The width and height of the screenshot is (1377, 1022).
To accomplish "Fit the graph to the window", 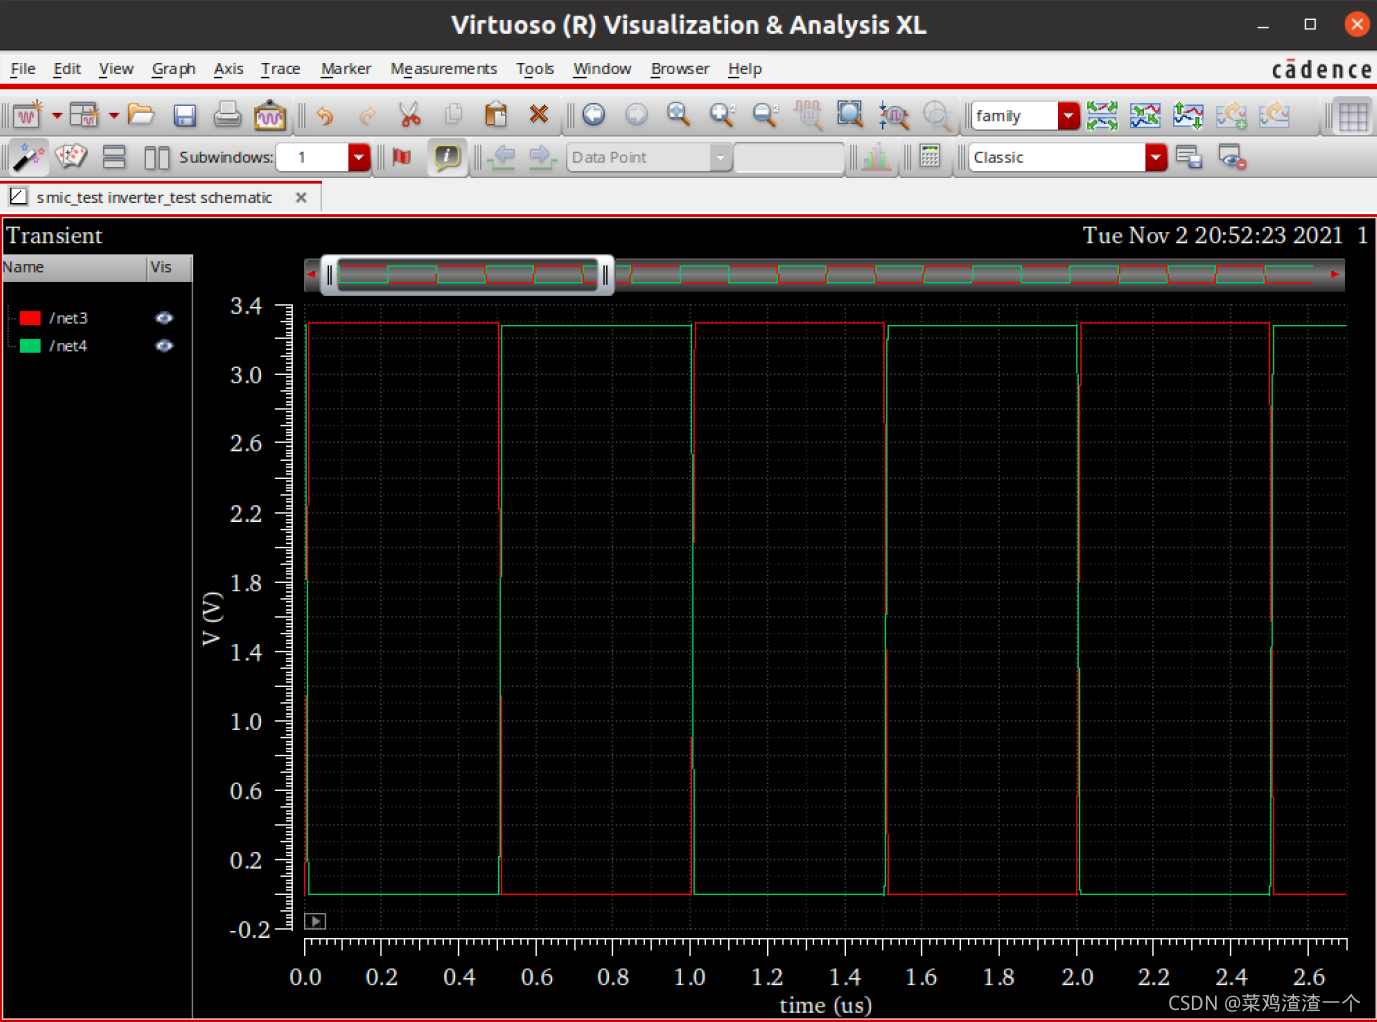I will click(x=850, y=115).
